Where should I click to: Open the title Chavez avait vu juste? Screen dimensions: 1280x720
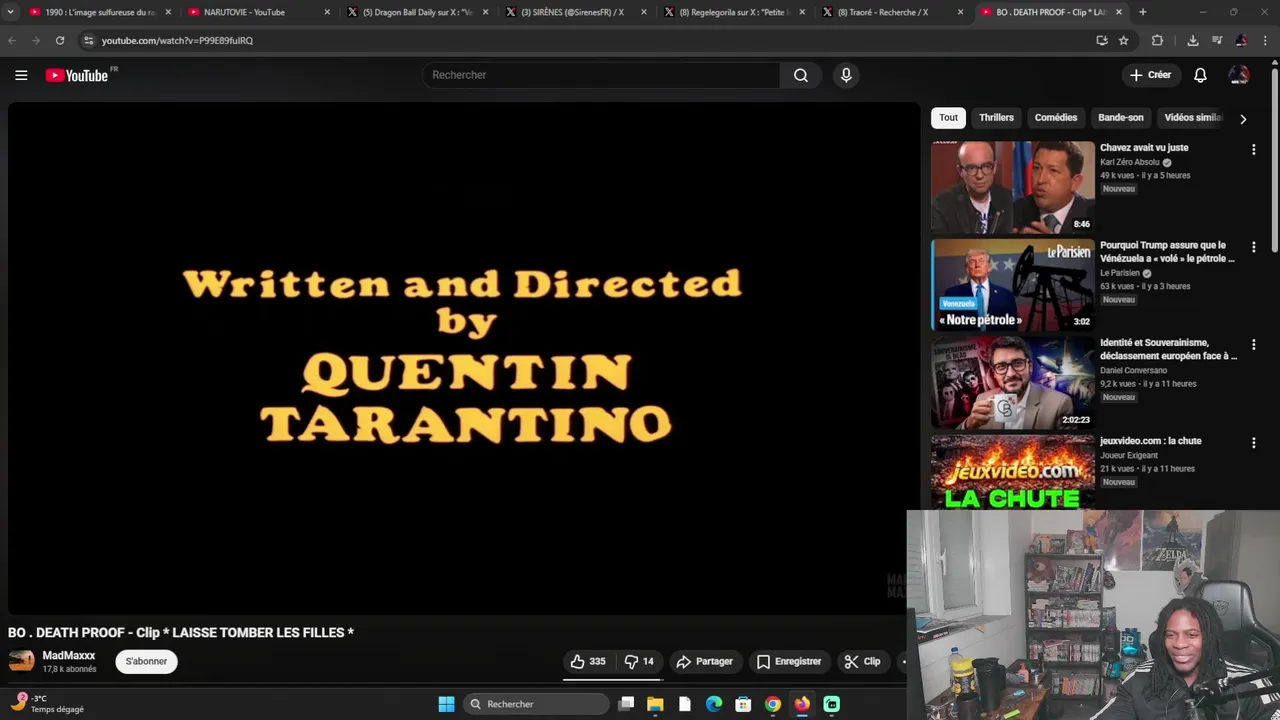[x=1144, y=148]
